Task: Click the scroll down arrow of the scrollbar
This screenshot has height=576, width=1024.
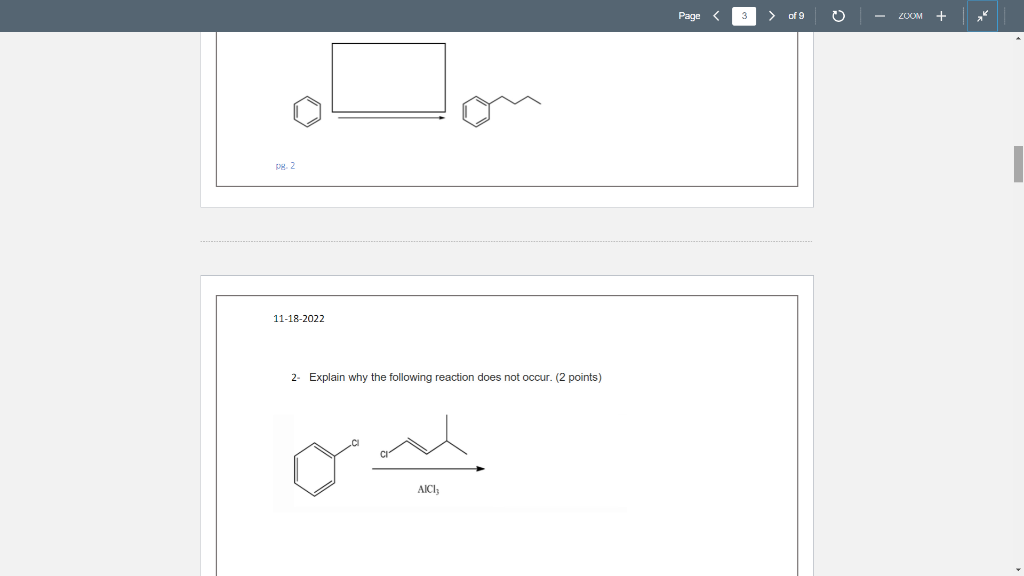Action: pos(1018,570)
